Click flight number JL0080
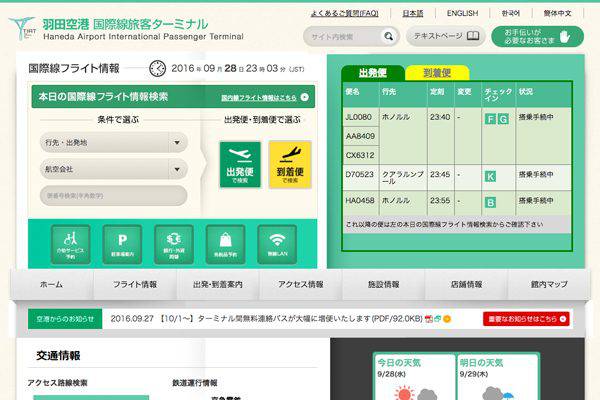 (359, 117)
